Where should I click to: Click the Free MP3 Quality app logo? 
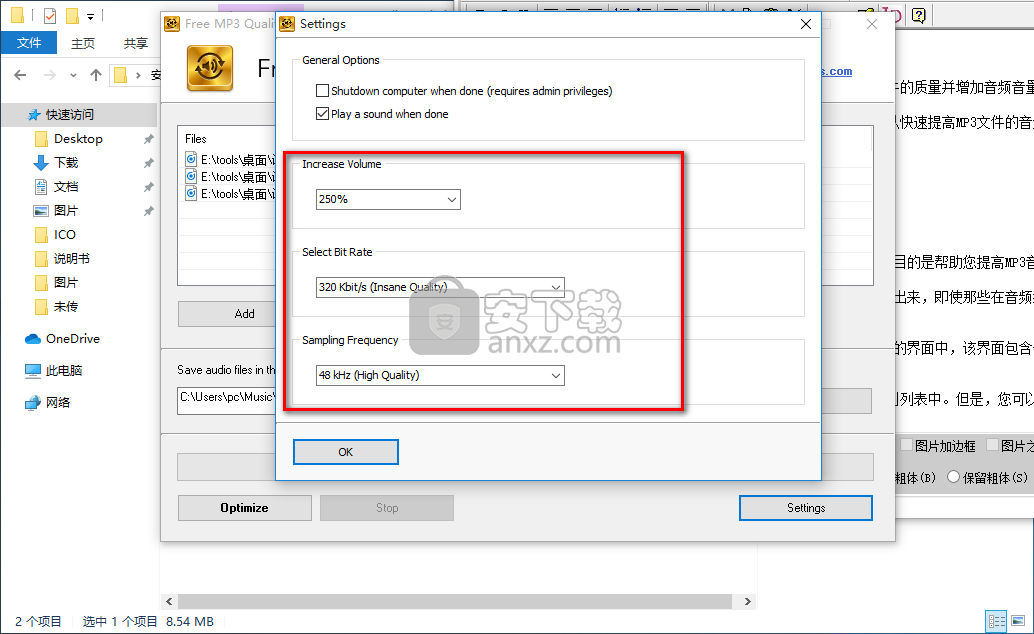[x=210, y=68]
